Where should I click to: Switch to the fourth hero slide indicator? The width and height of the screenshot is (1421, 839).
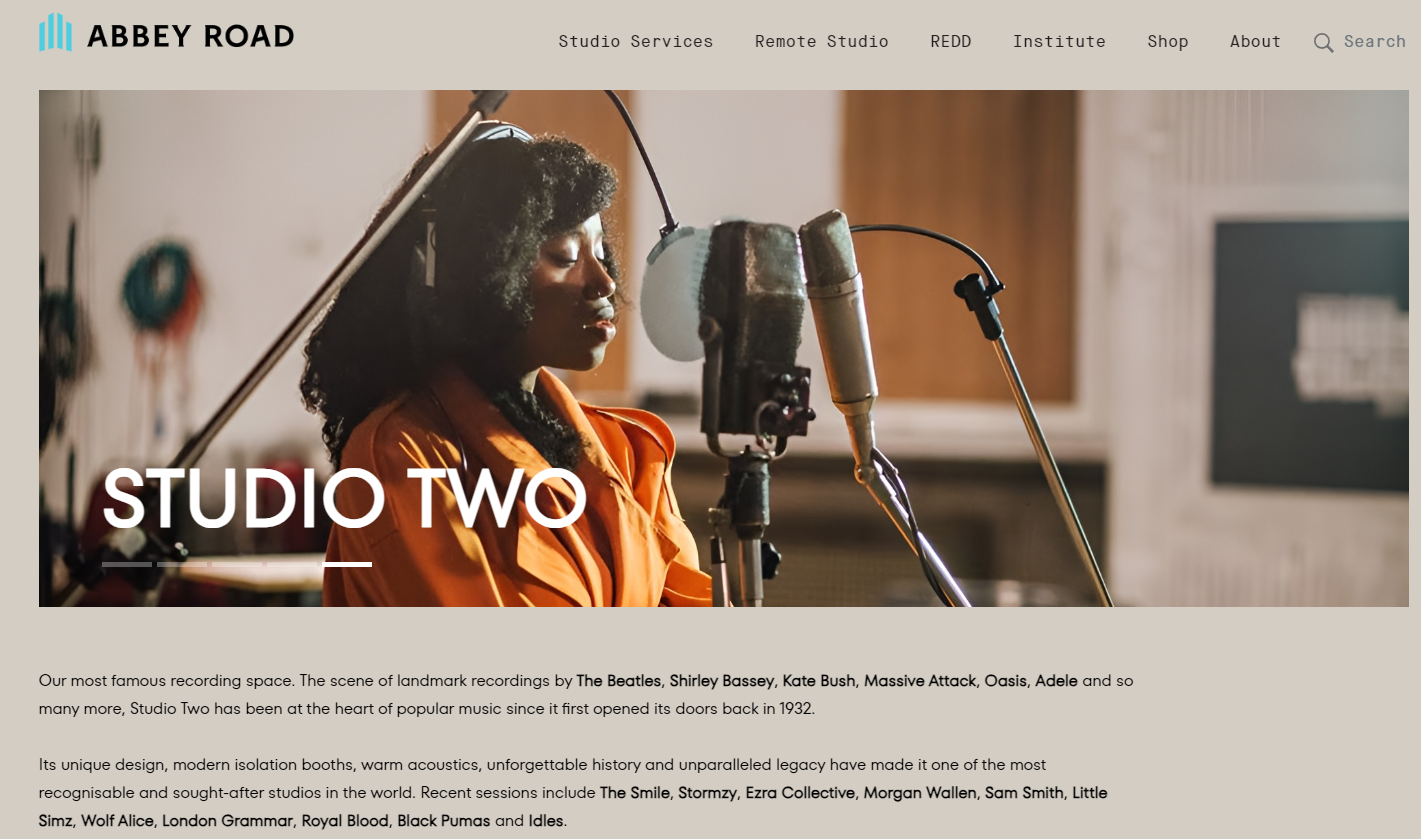(x=292, y=564)
